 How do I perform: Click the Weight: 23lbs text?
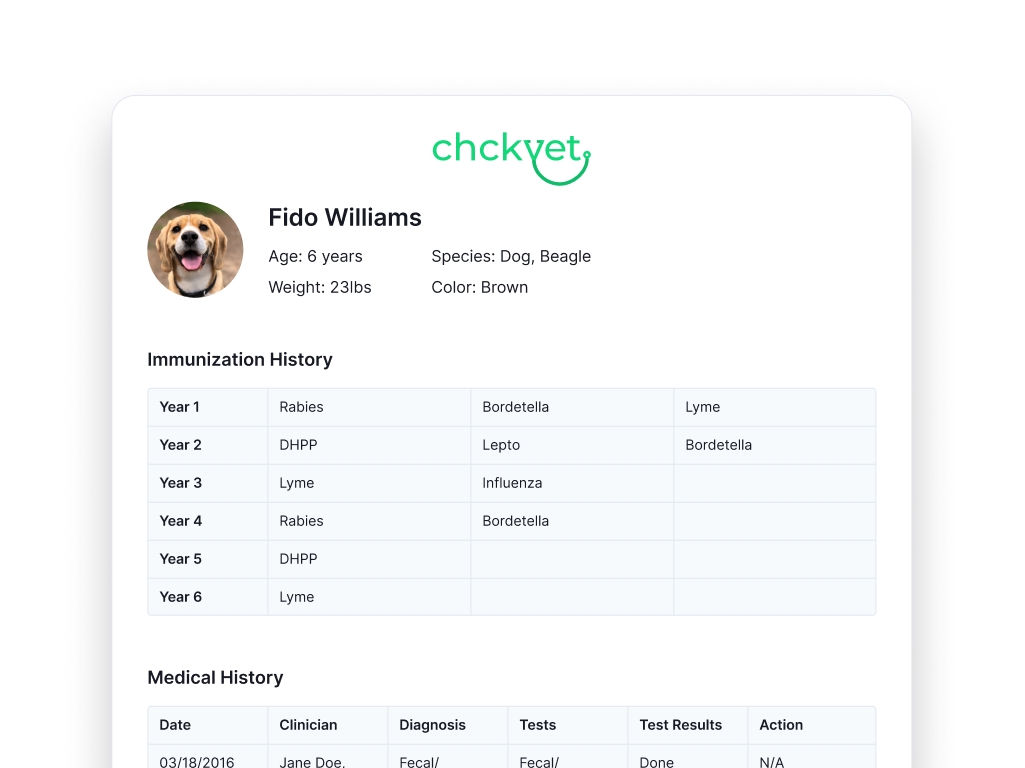[320, 287]
